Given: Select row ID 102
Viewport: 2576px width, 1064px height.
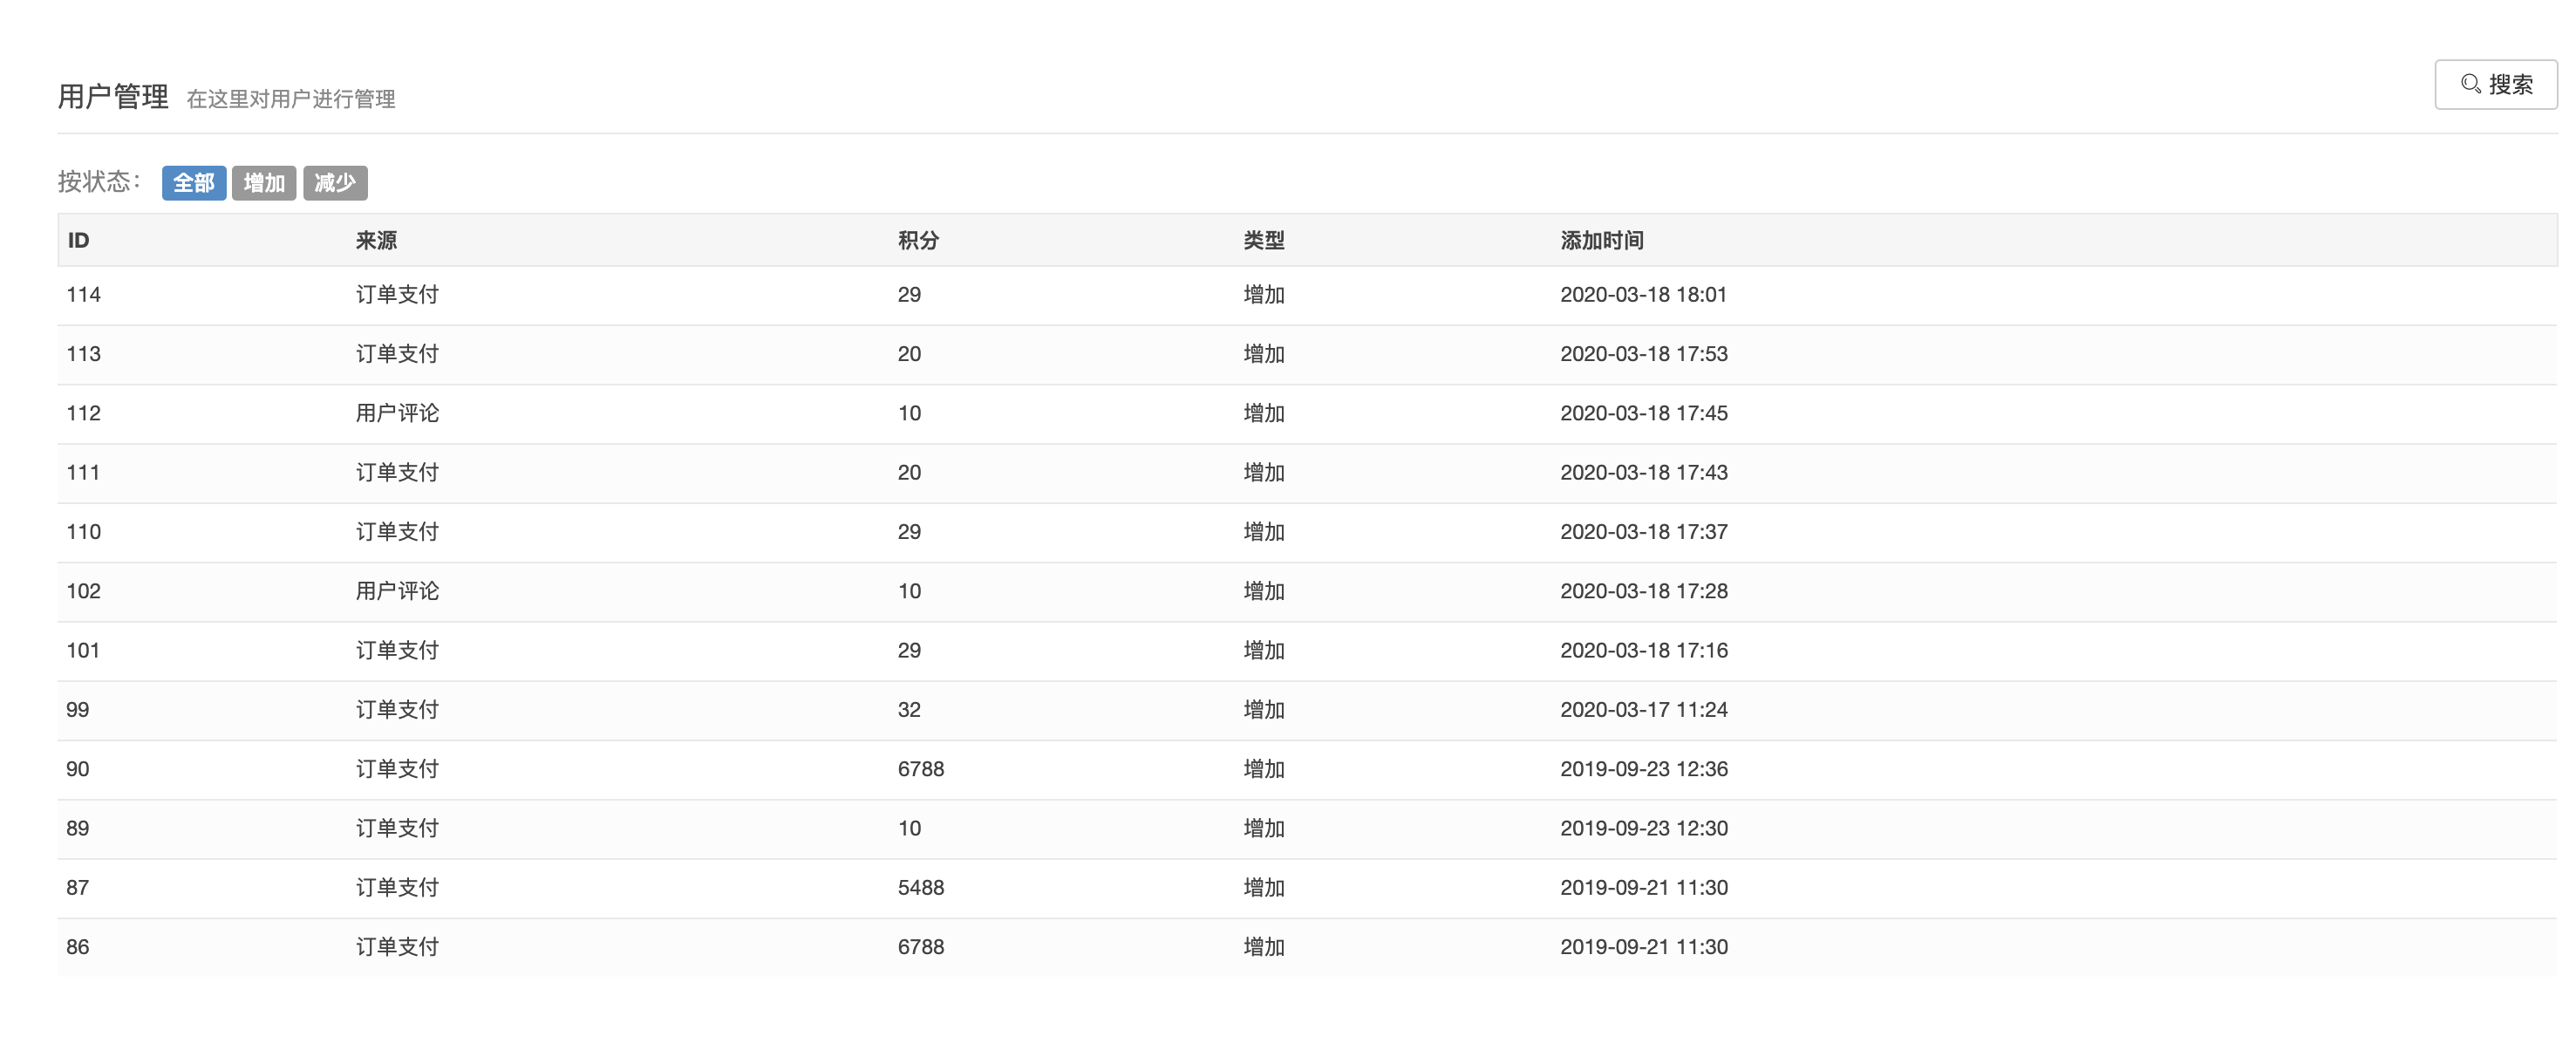Looking at the screenshot, I should 1307,591.
